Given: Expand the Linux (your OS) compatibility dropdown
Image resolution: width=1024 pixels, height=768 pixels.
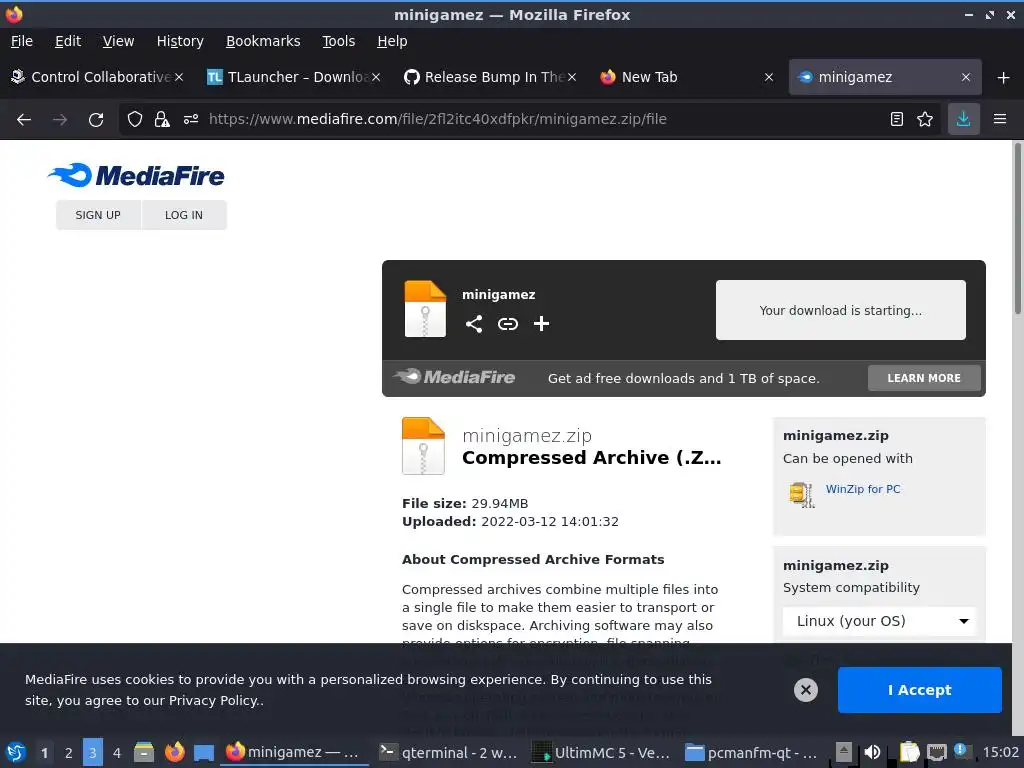Looking at the screenshot, I should pos(879,621).
